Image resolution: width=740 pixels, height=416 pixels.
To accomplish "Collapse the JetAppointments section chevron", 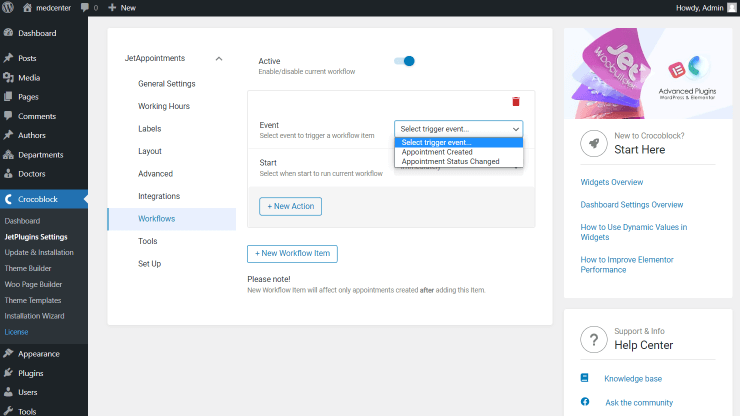I will pos(219,59).
